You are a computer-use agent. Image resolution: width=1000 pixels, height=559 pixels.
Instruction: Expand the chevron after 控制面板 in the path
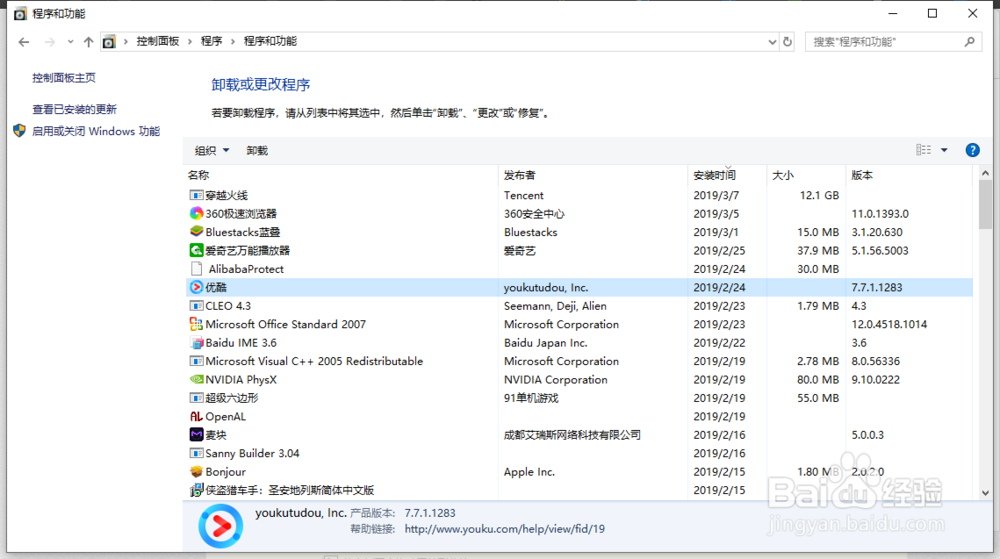[x=190, y=41]
